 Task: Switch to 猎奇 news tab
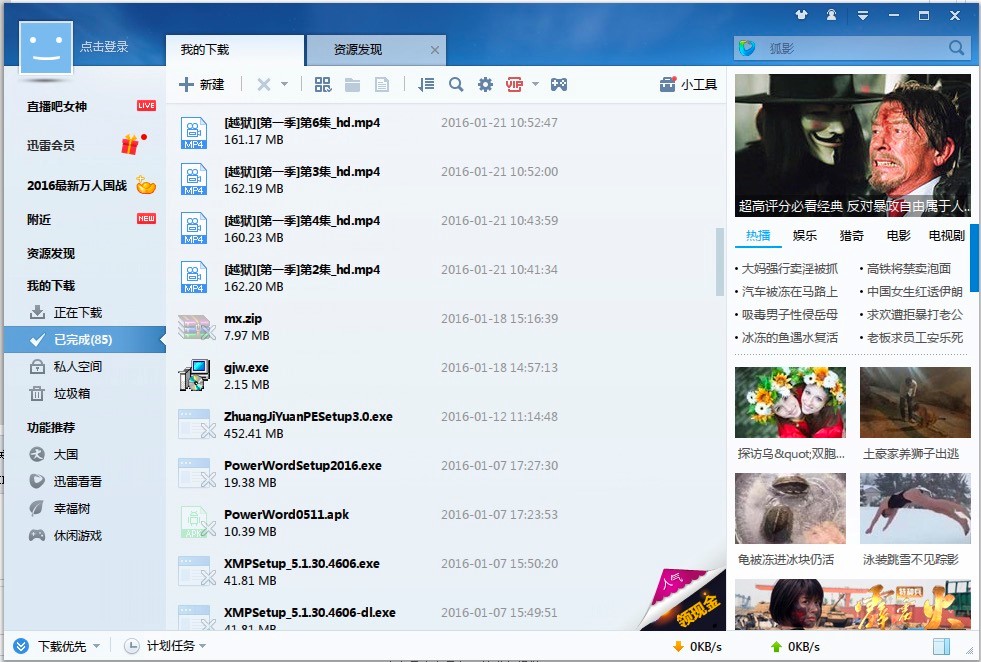(x=851, y=235)
